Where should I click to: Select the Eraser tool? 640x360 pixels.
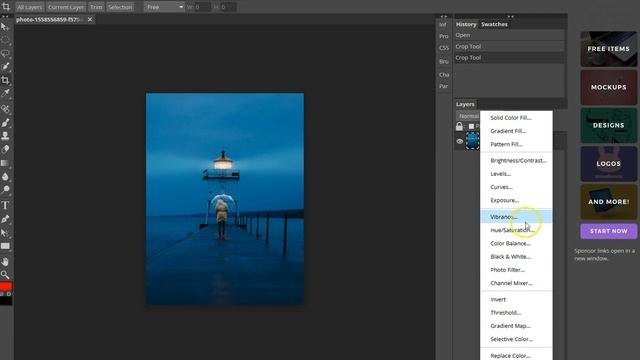5,149
